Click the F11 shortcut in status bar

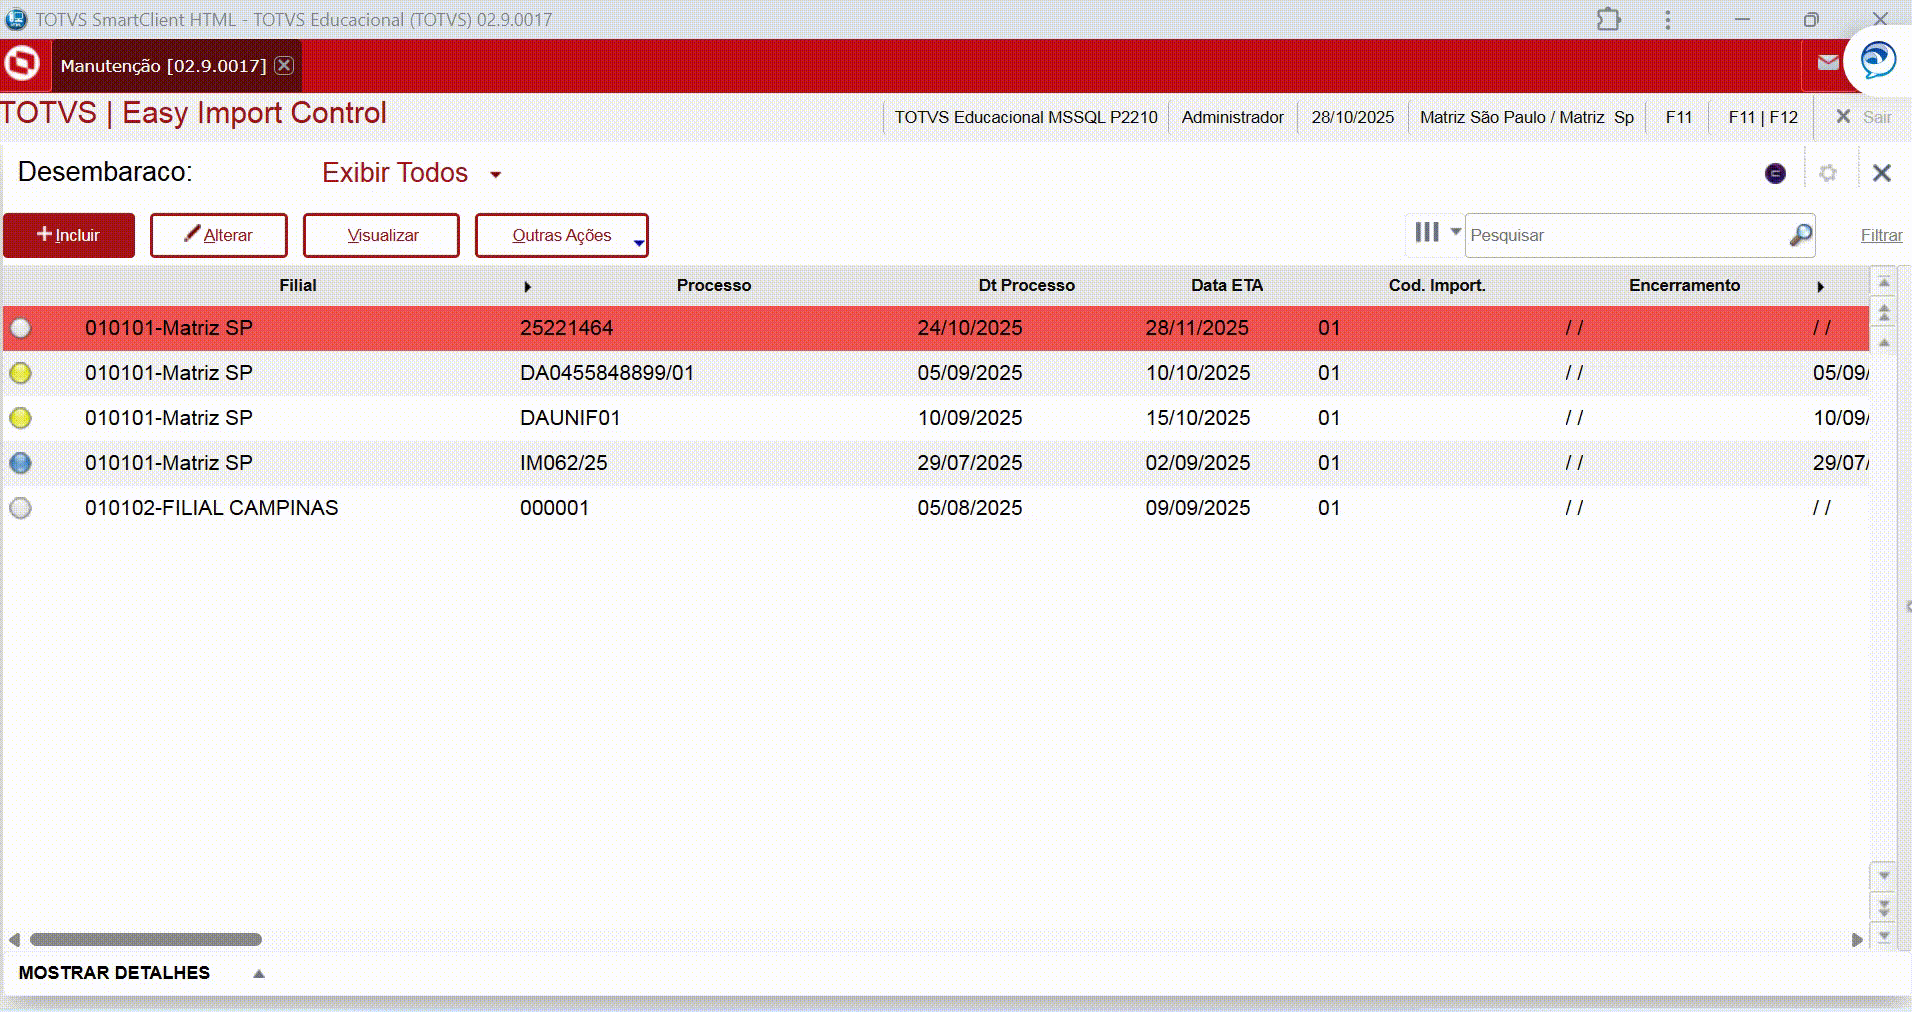click(1678, 117)
